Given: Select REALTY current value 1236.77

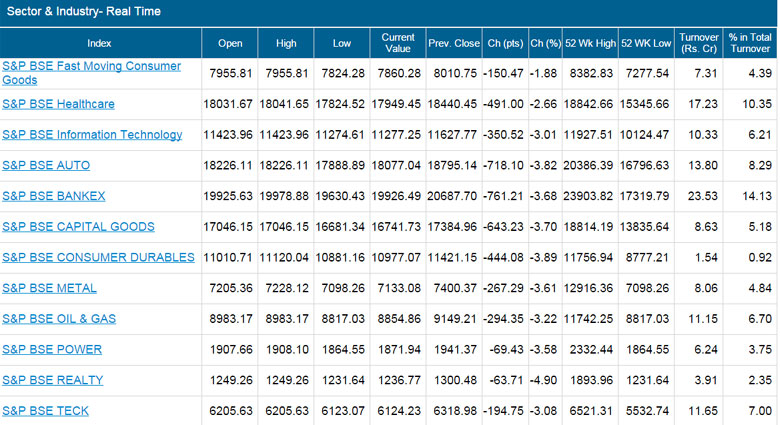Looking at the screenshot, I should click(x=399, y=380).
